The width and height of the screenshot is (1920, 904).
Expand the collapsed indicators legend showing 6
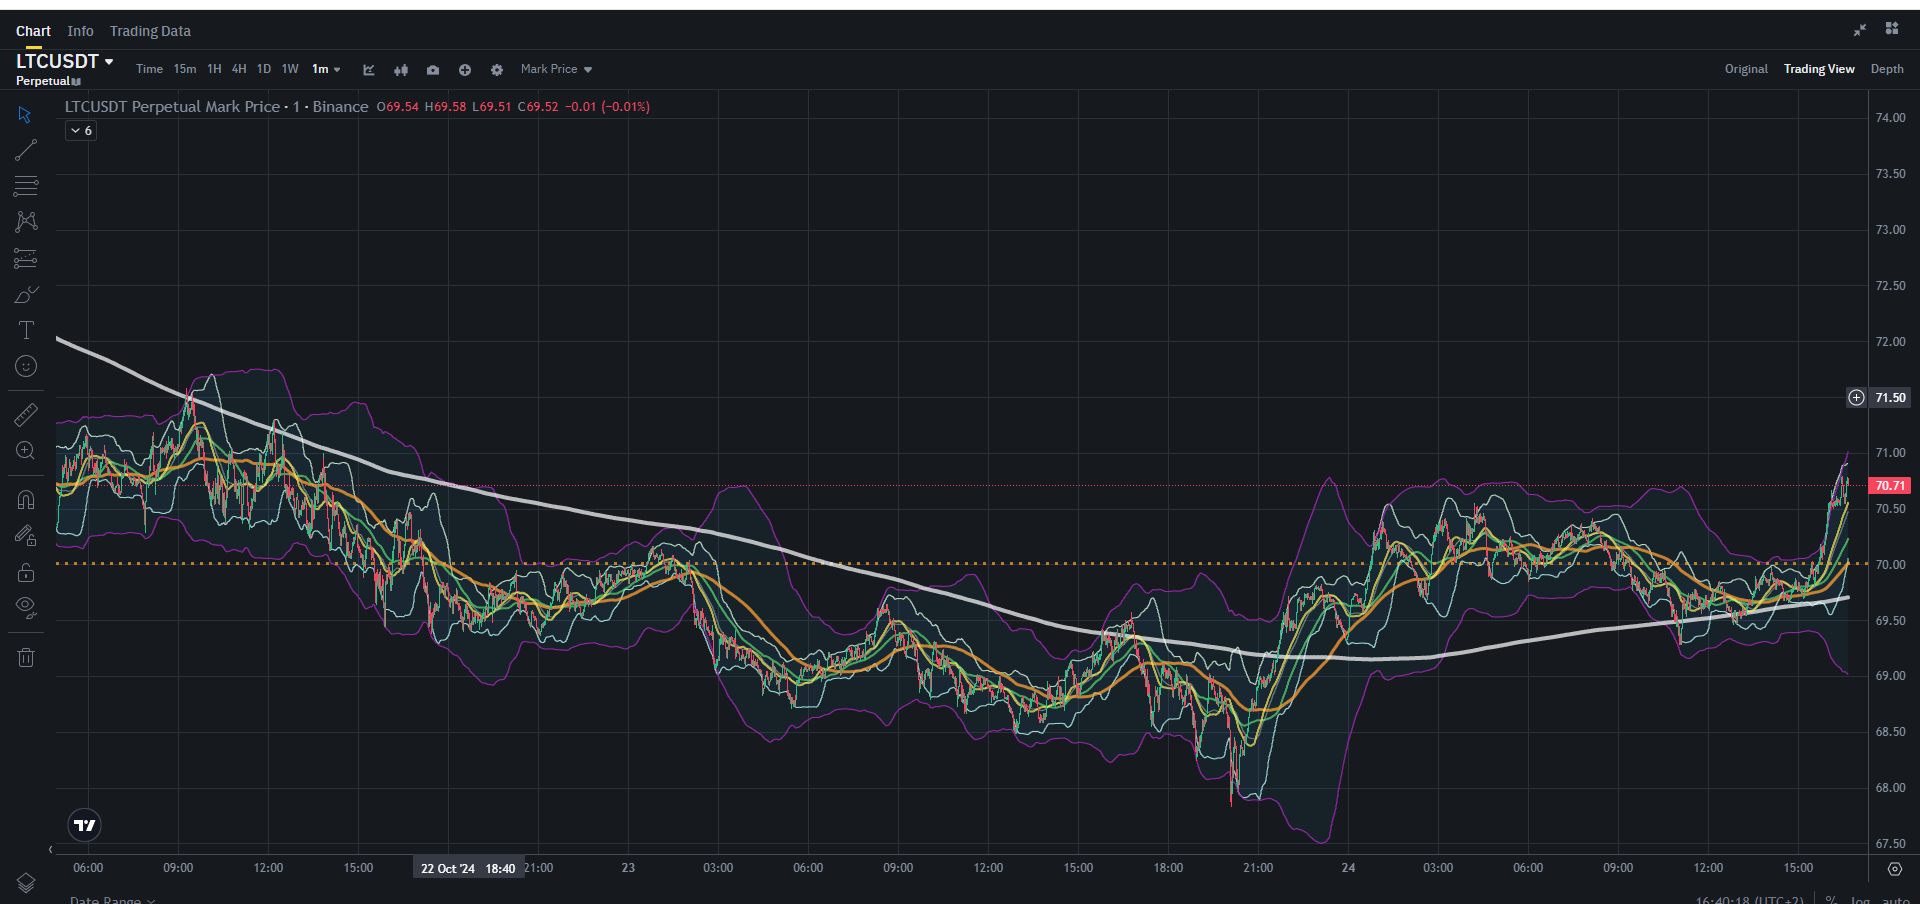click(x=81, y=131)
